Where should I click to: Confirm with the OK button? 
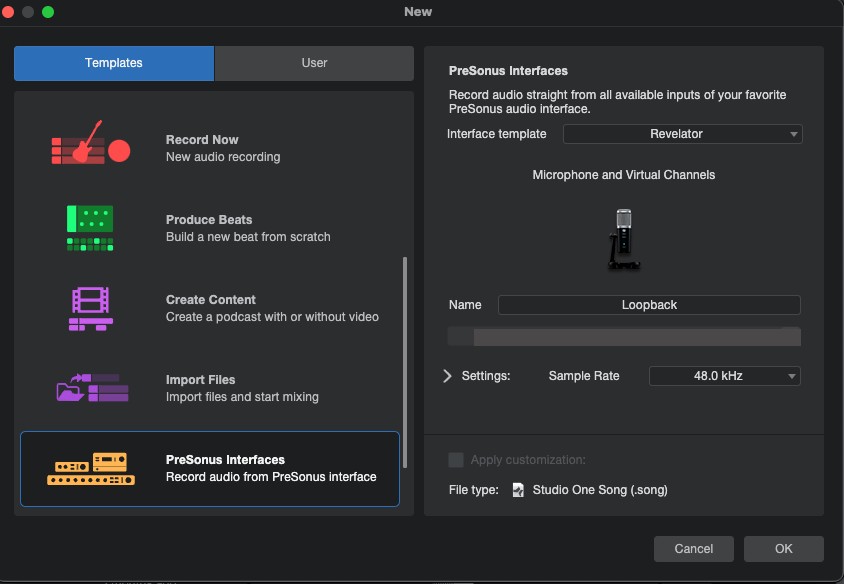784,548
